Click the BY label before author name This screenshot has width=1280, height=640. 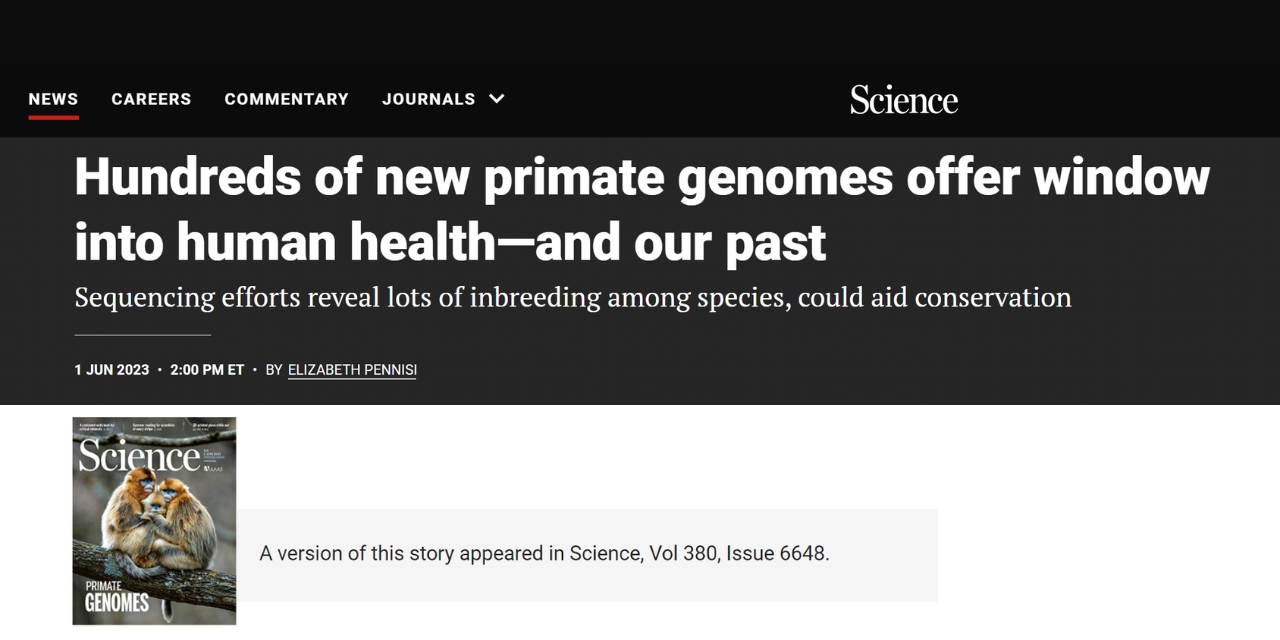274,370
